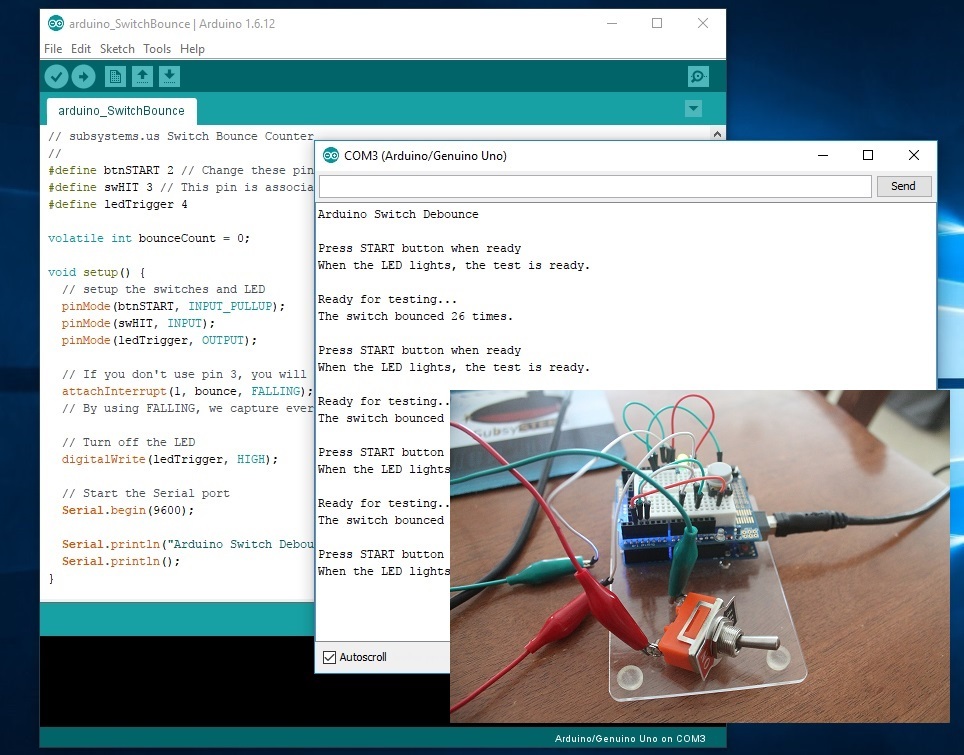Save sketch using the down-arrow icon
The height and width of the screenshot is (755, 964).
tap(170, 77)
